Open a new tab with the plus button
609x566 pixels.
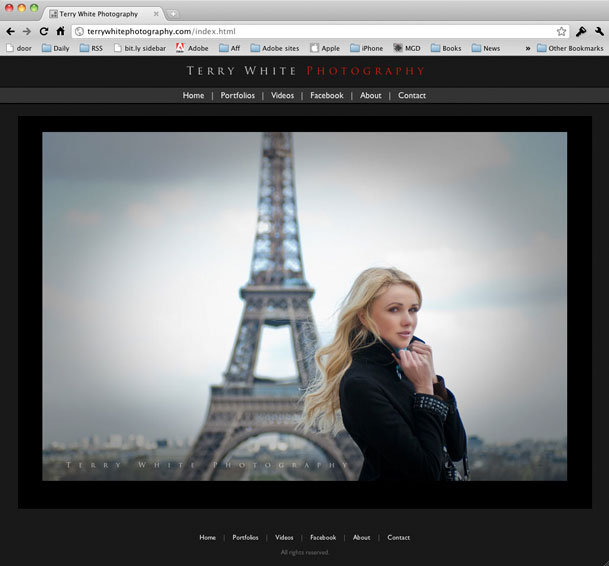coord(172,14)
